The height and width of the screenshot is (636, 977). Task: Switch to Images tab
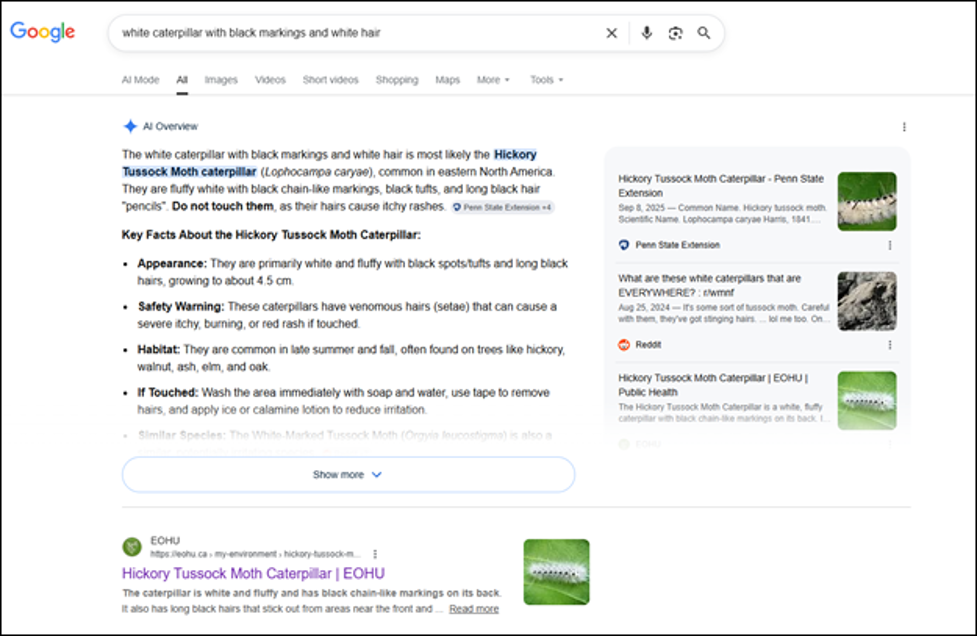pos(221,80)
